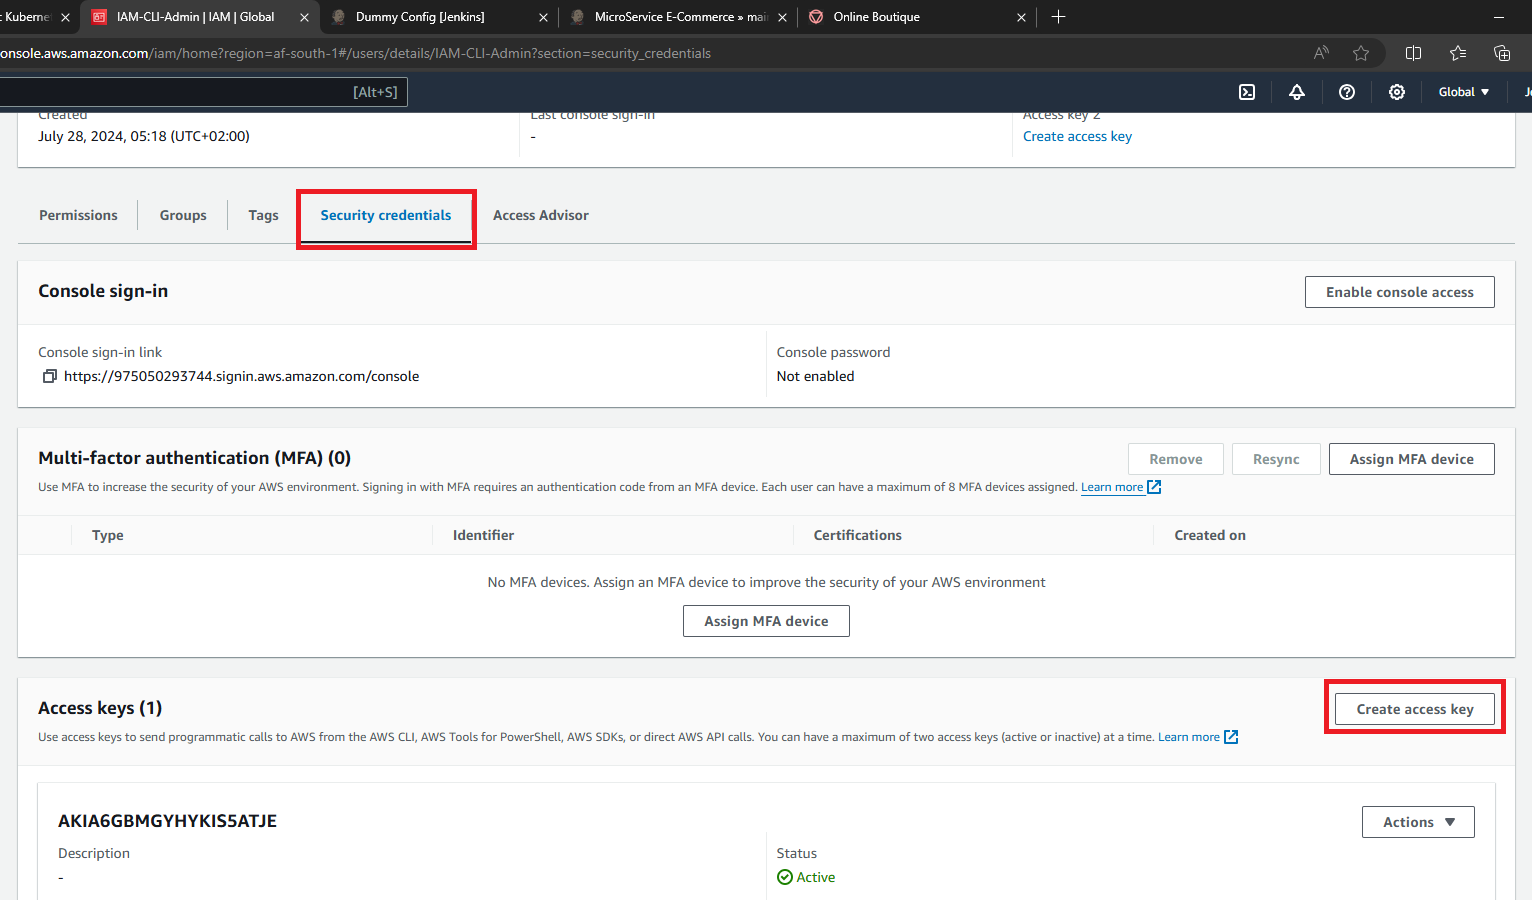Open the Access Advisor tab
This screenshot has height=900, width=1532.
(x=541, y=215)
